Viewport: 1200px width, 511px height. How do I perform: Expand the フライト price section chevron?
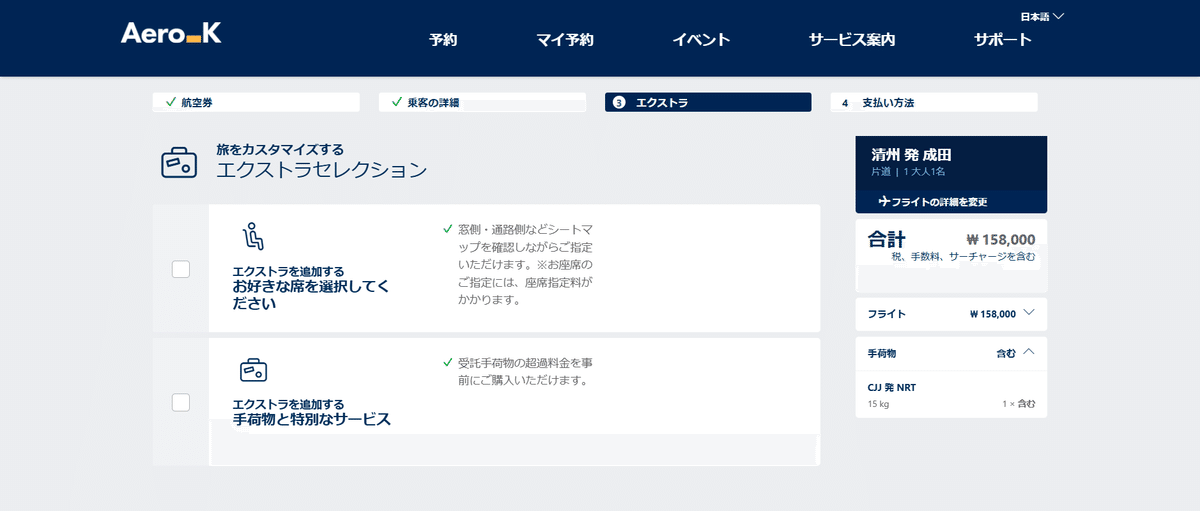tap(1029, 313)
